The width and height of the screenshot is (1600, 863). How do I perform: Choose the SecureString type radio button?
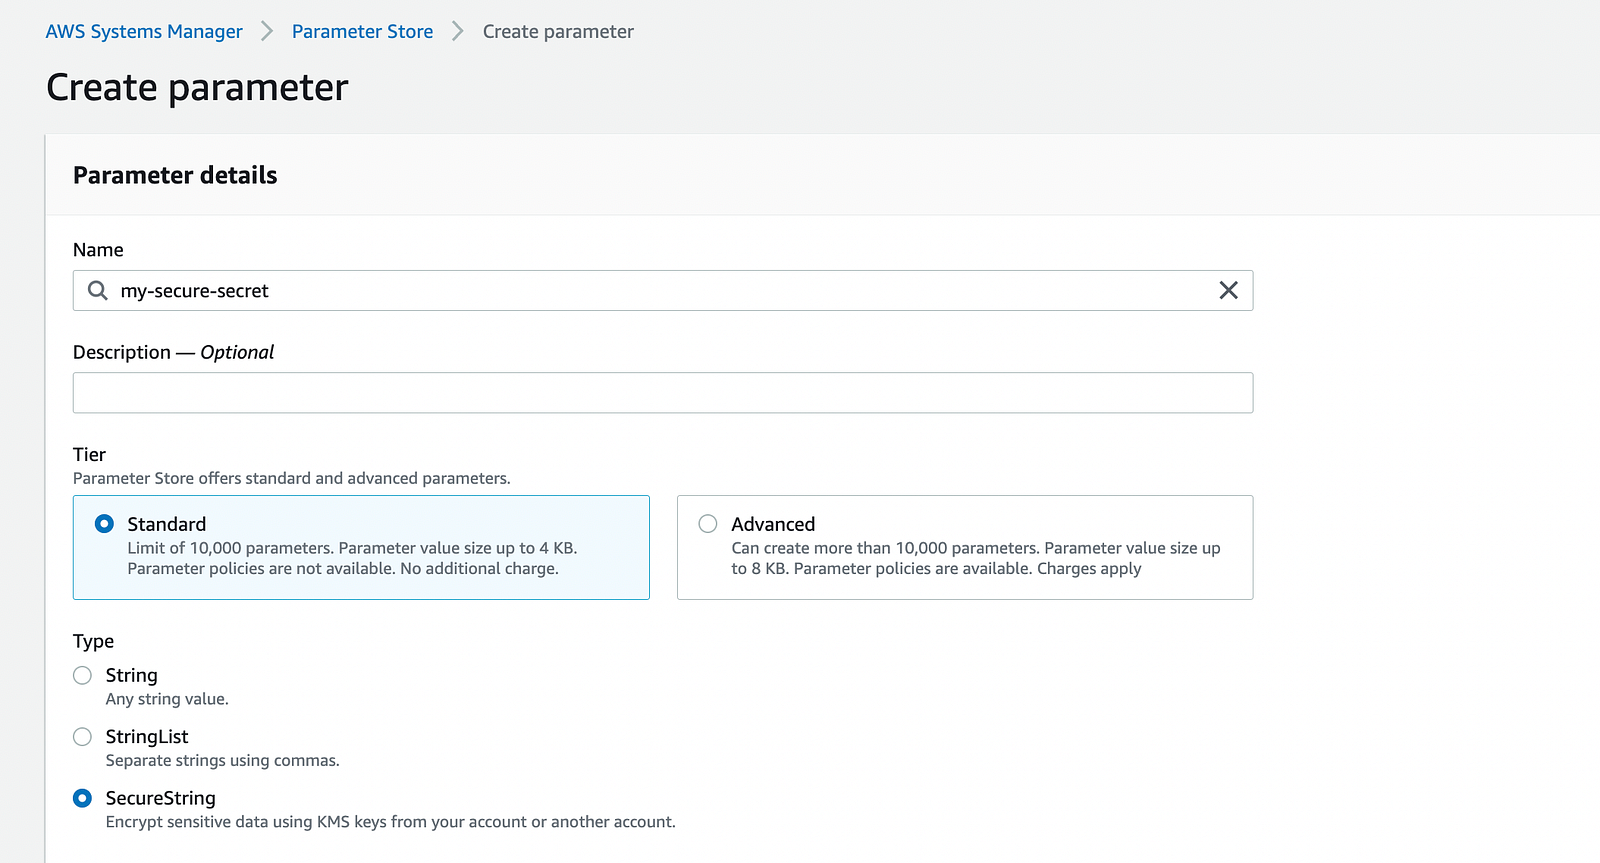(x=82, y=798)
